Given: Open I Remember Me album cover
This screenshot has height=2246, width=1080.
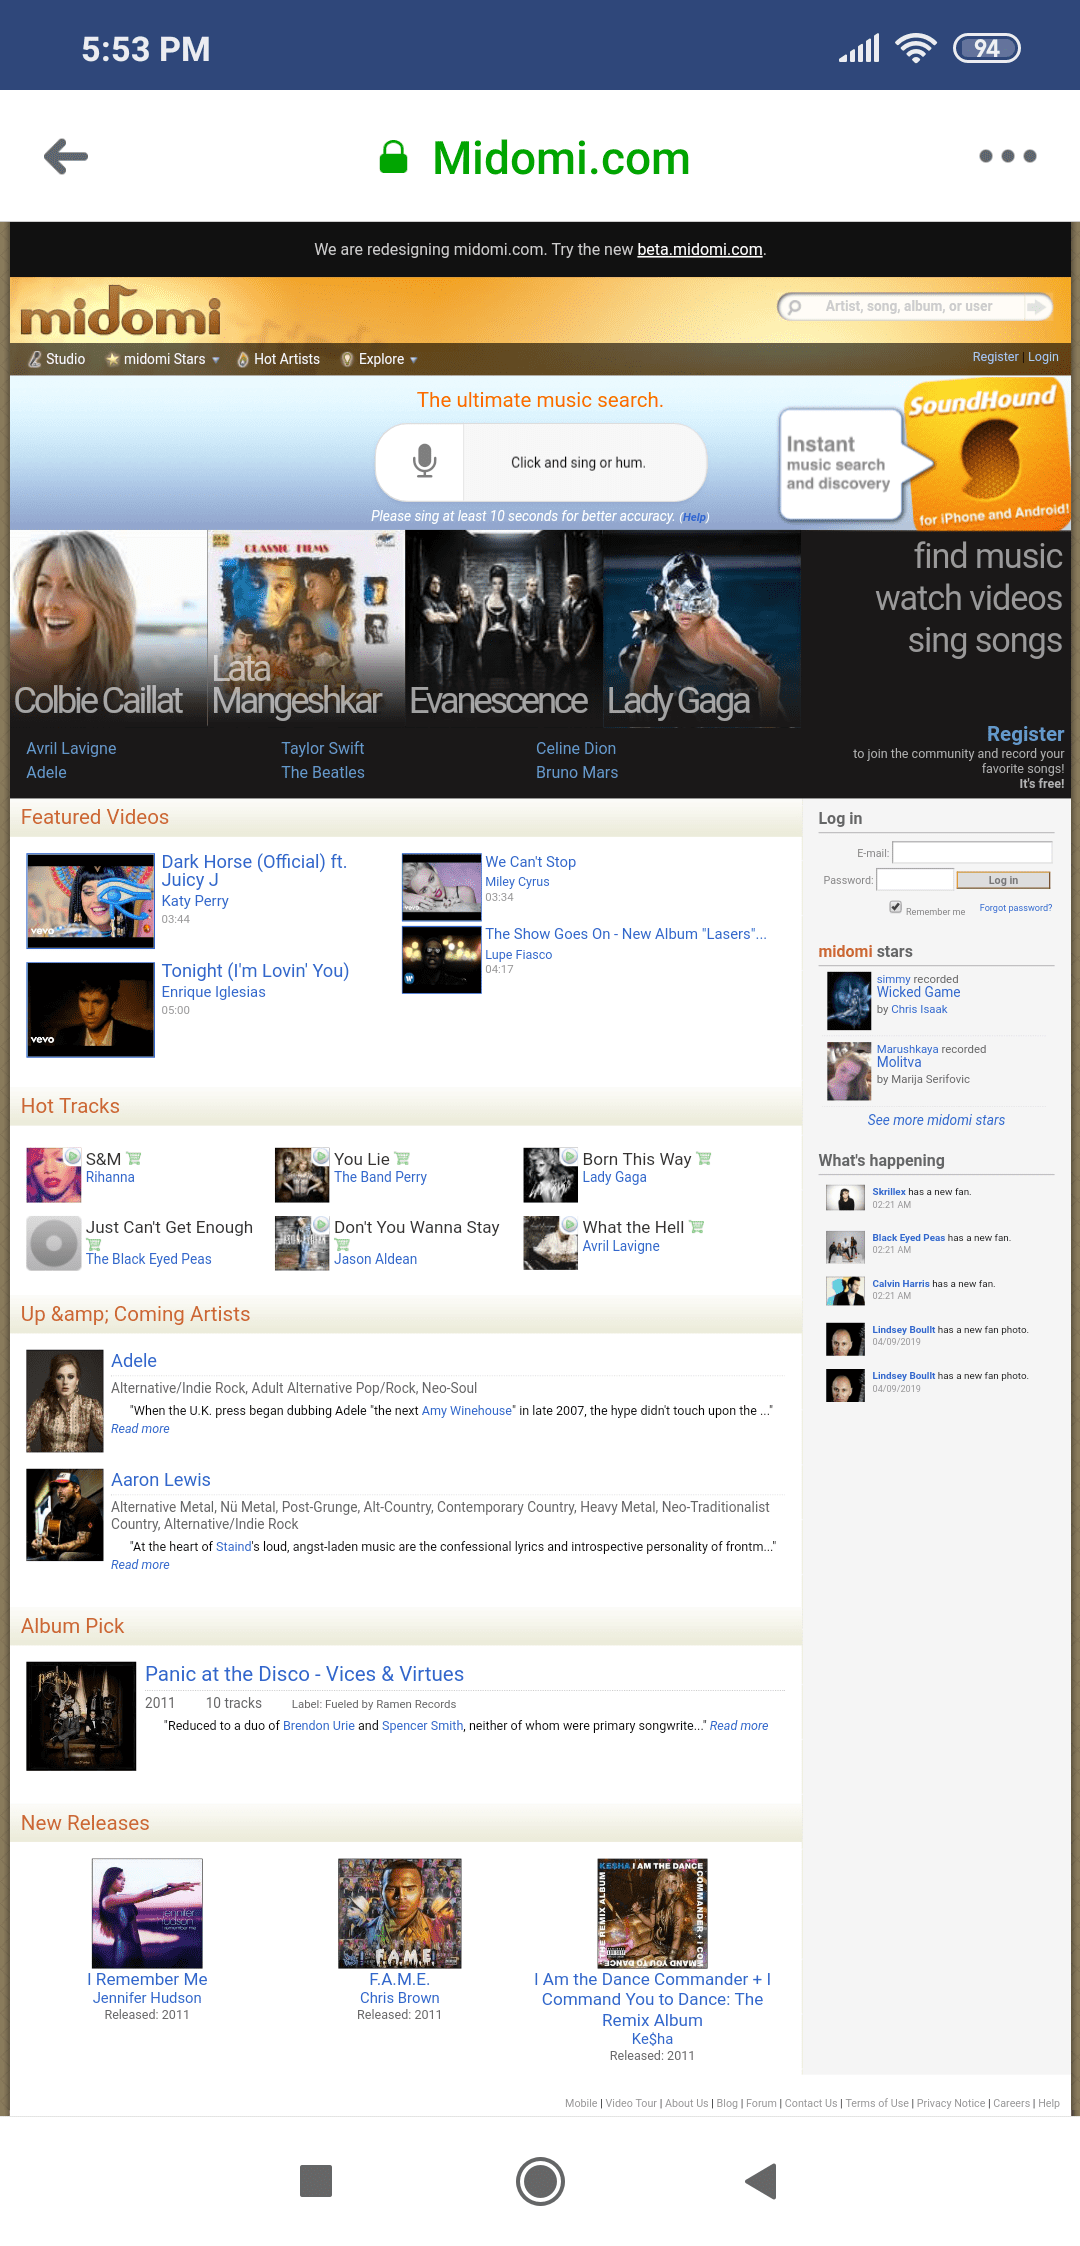Looking at the screenshot, I should pyautogui.click(x=147, y=1913).
